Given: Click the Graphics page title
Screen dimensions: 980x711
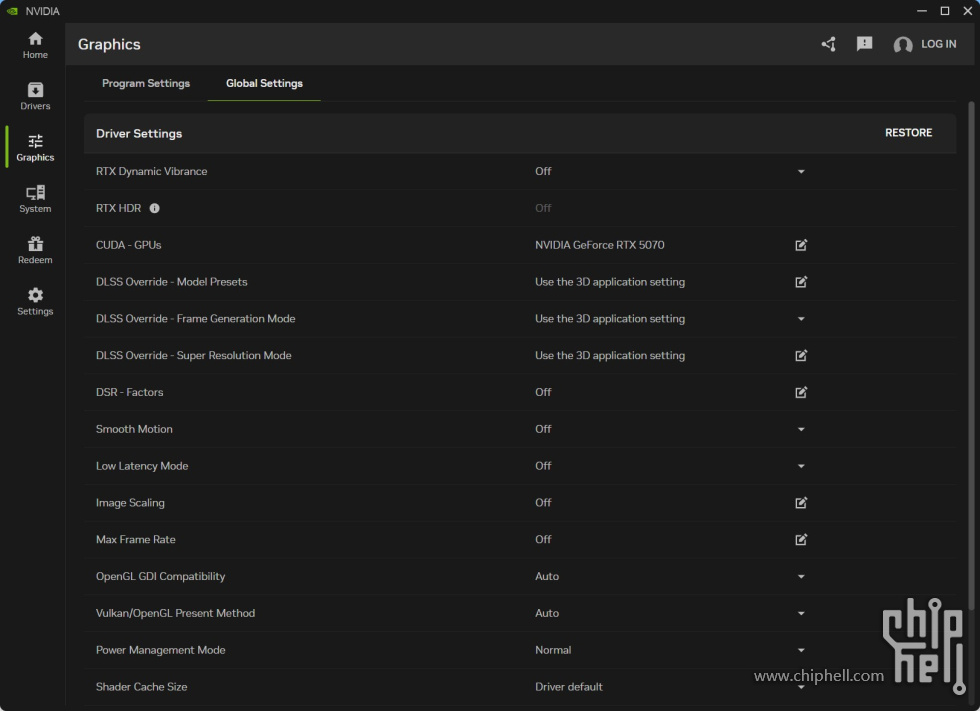Looking at the screenshot, I should 109,44.
